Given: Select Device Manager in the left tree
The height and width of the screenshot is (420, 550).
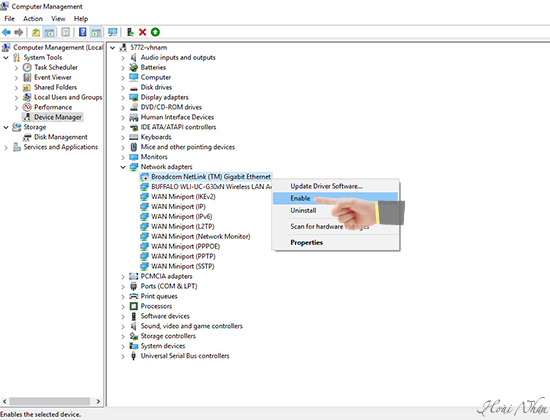Looking at the screenshot, I should click(58, 117).
